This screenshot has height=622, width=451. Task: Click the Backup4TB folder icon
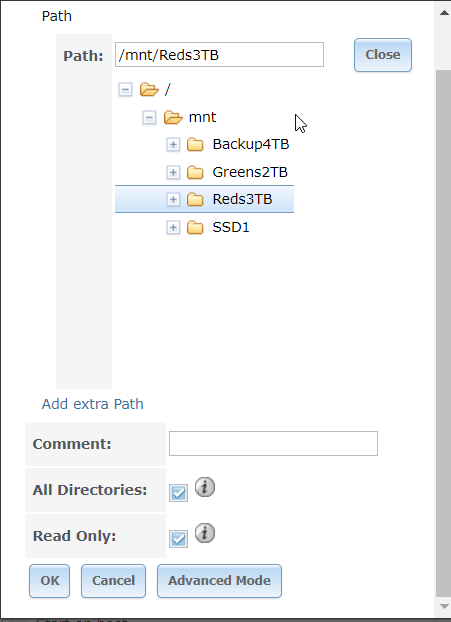coord(195,145)
